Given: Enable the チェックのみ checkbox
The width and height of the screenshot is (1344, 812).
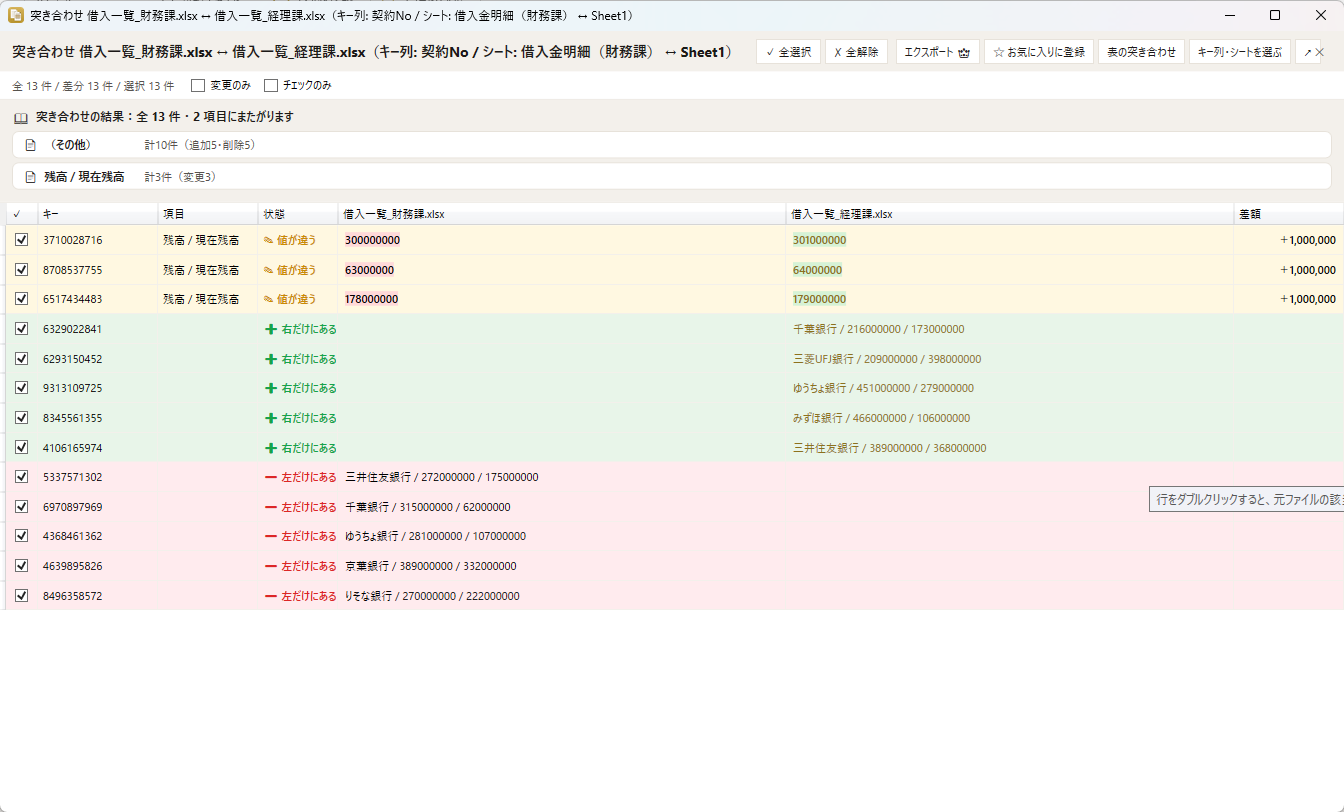Looking at the screenshot, I should pyautogui.click(x=270, y=86).
